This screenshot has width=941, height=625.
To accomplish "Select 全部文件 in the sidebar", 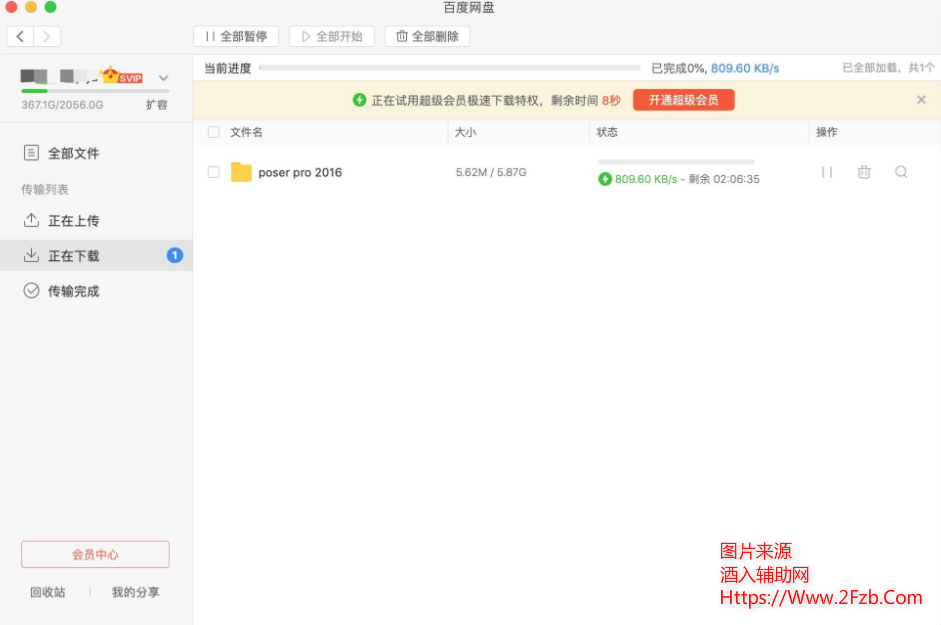I will point(73,153).
